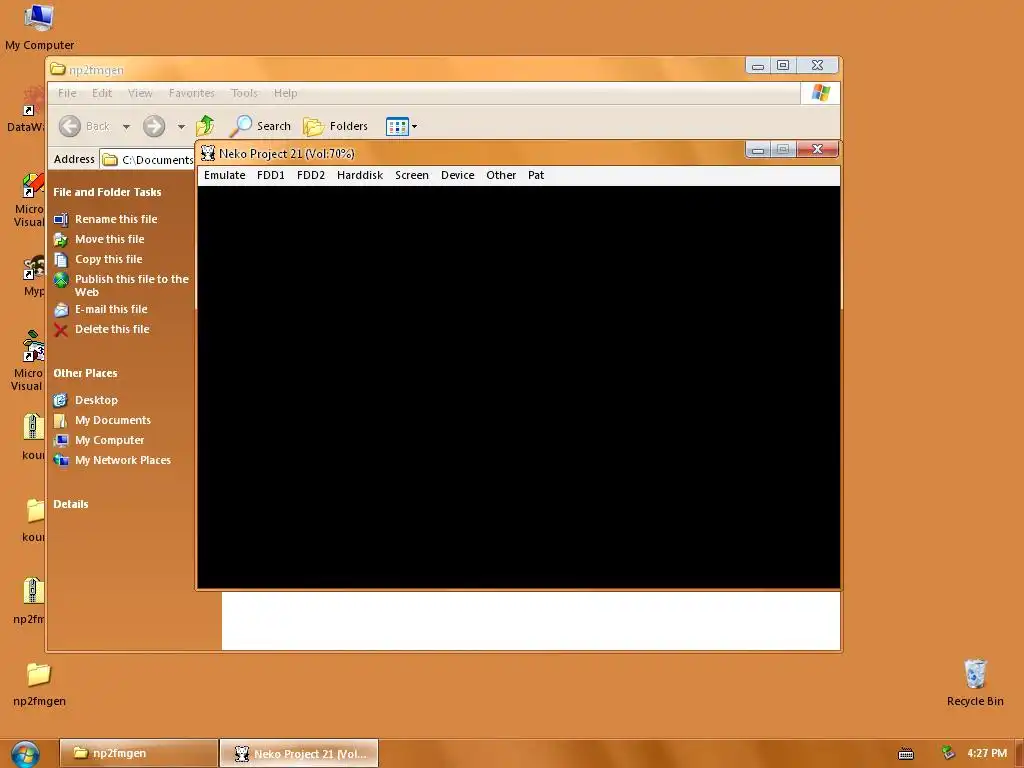Select the np2fmgen folder on desktop
The width and height of the screenshot is (1024, 768).
pos(39,684)
